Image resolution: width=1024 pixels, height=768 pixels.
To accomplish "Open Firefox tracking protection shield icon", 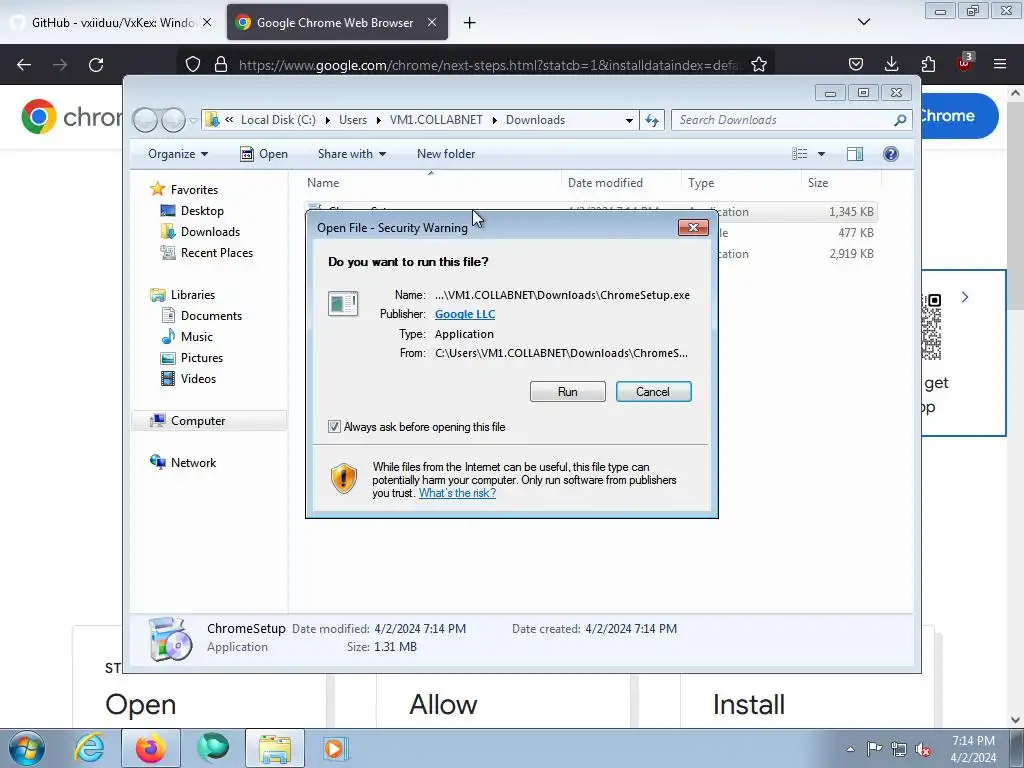I will [193, 65].
